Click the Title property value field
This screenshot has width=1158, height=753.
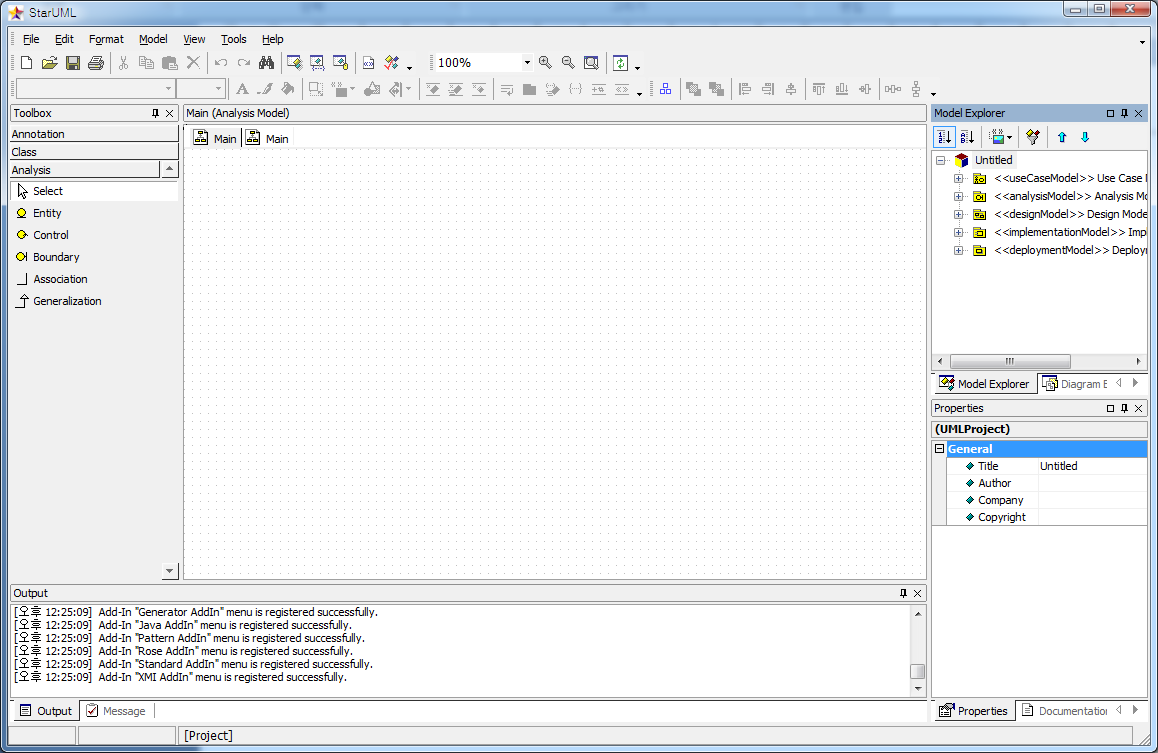tap(1092, 466)
